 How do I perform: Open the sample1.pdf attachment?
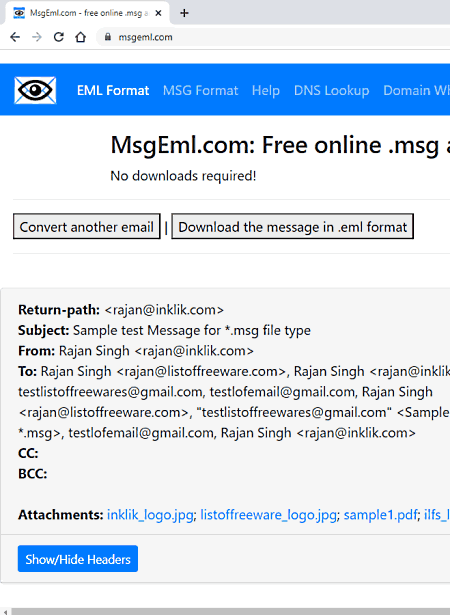(x=380, y=515)
